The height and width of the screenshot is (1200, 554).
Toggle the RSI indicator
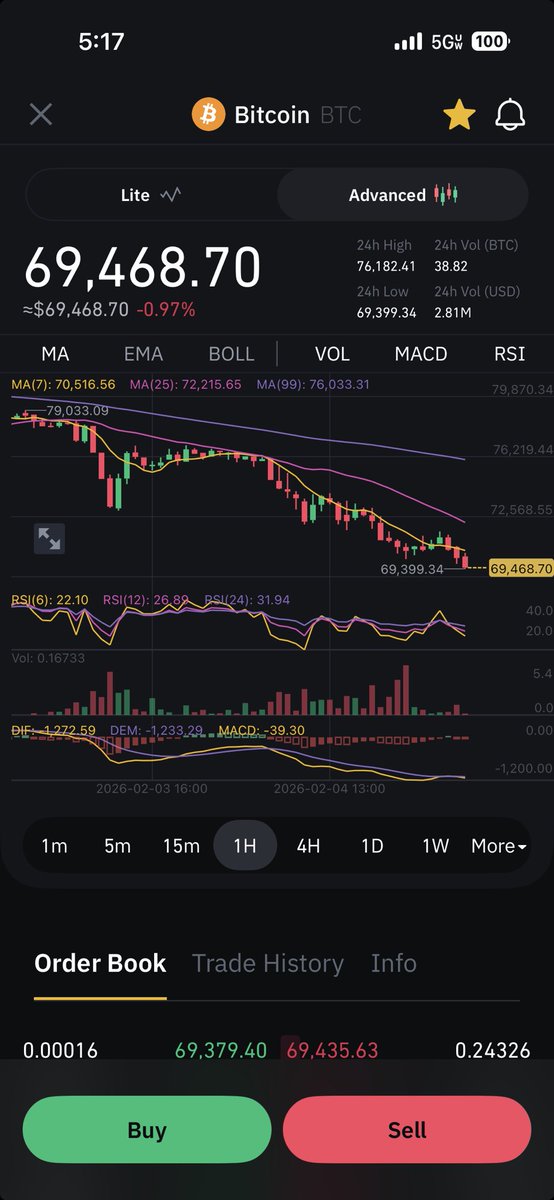[x=509, y=354]
